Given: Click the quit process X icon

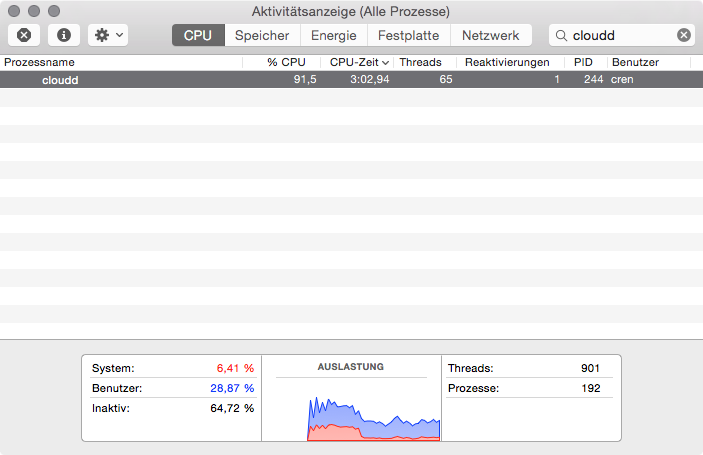Looking at the screenshot, I should (x=24, y=35).
